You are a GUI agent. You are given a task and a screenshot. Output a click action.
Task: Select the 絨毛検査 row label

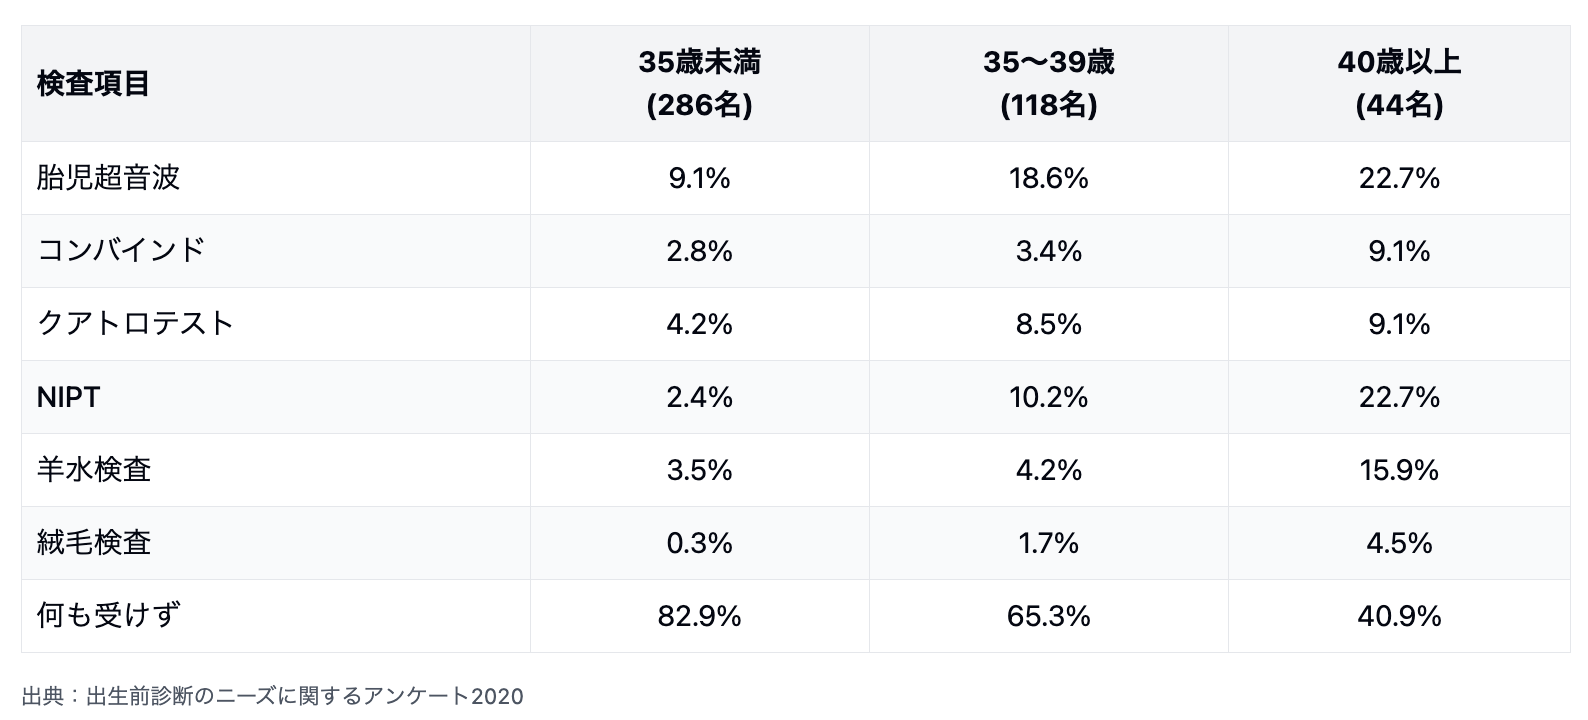(94, 543)
